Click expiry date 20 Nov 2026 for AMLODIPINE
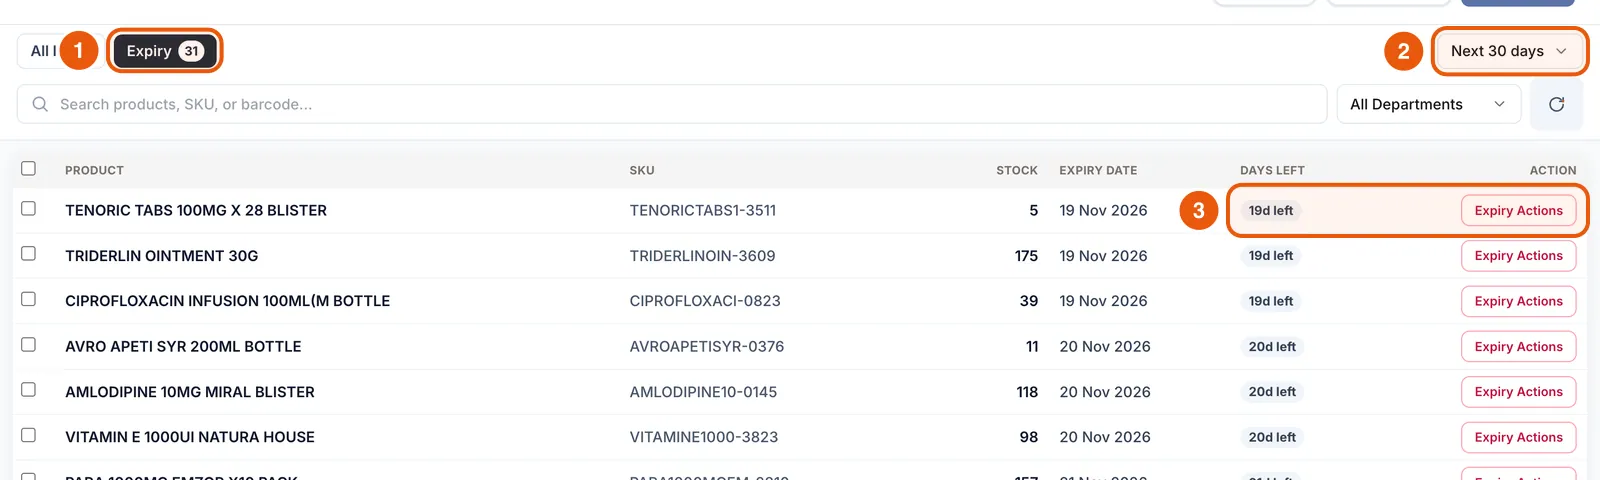Viewport: 1600px width, 480px height. pos(1105,392)
